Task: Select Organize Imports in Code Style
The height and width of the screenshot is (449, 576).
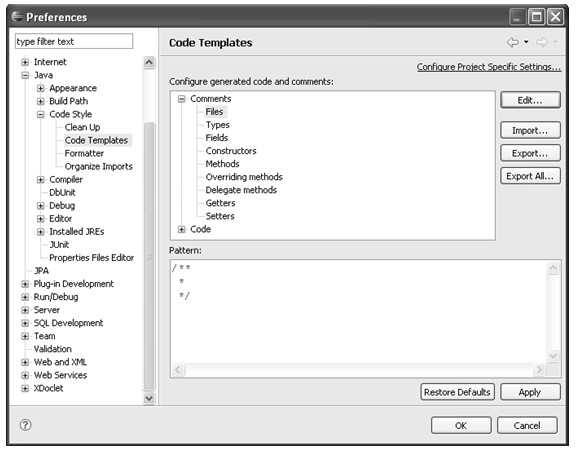Action: coord(98,166)
